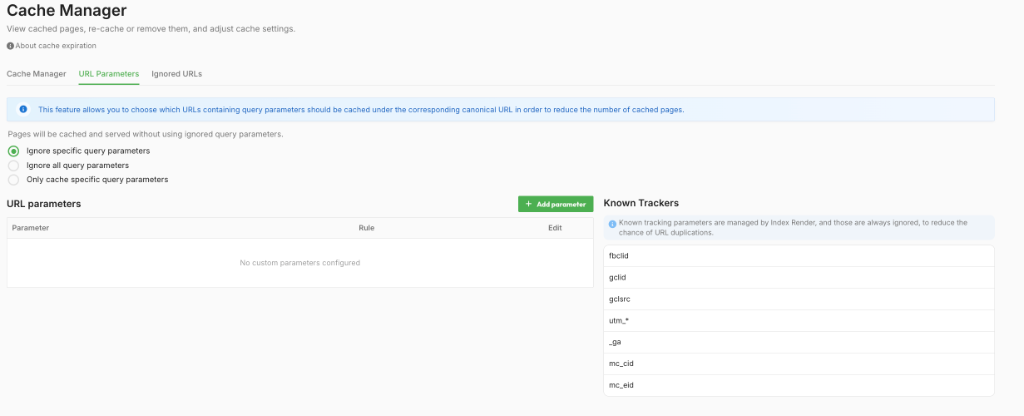Viewport: 1024px width, 416px height.
Task: Click the utm_* tracker row
Action: pos(799,321)
